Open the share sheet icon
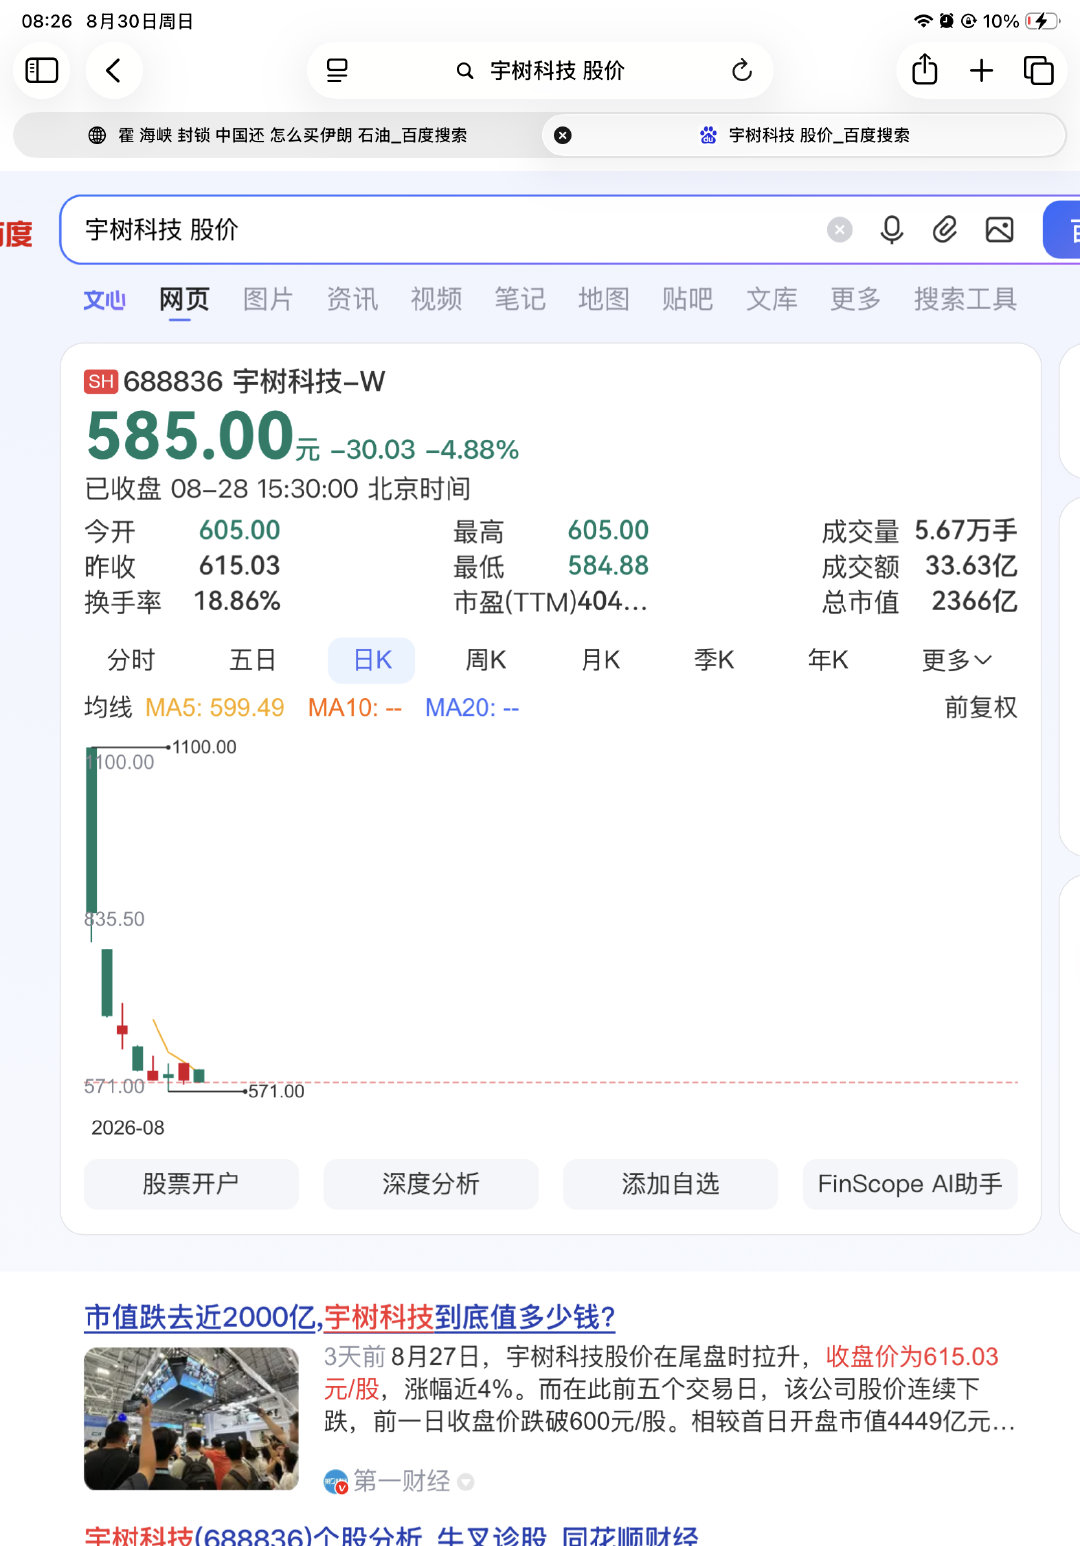This screenshot has height=1546, width=1080. (925, 69)
